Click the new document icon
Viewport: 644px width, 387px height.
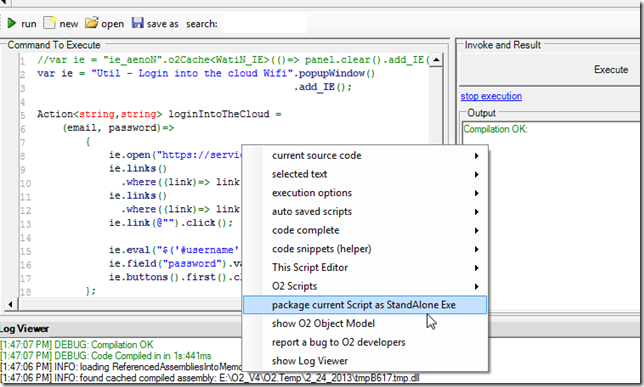(x=49, y=23)
